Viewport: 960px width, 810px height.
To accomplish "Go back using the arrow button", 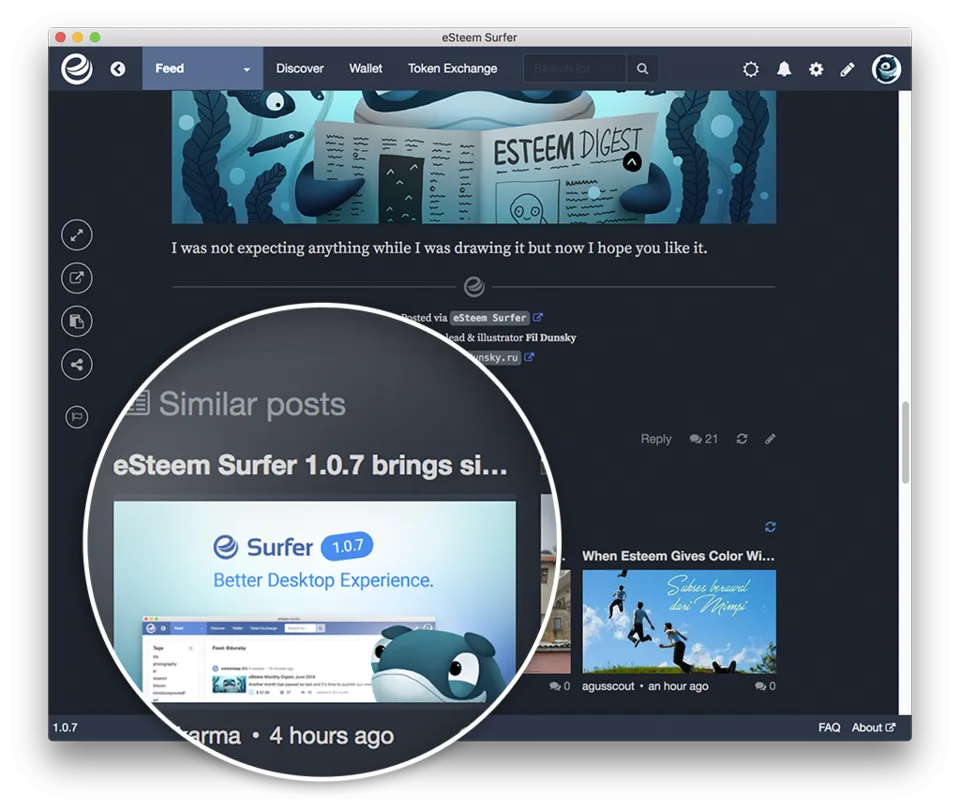I will point(118,69).
